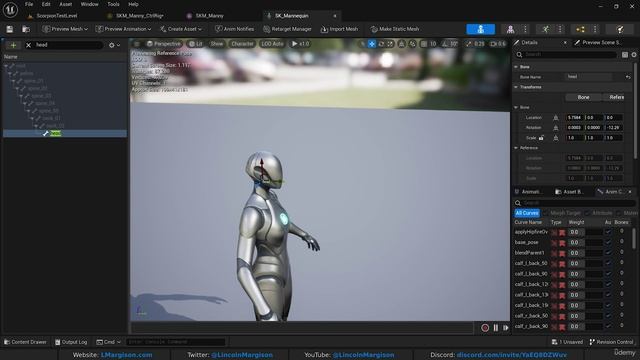Viewport: 640px width, 360px height.
Task: Toggle the Attribute filter checkbox
Action: coord(587,213)
